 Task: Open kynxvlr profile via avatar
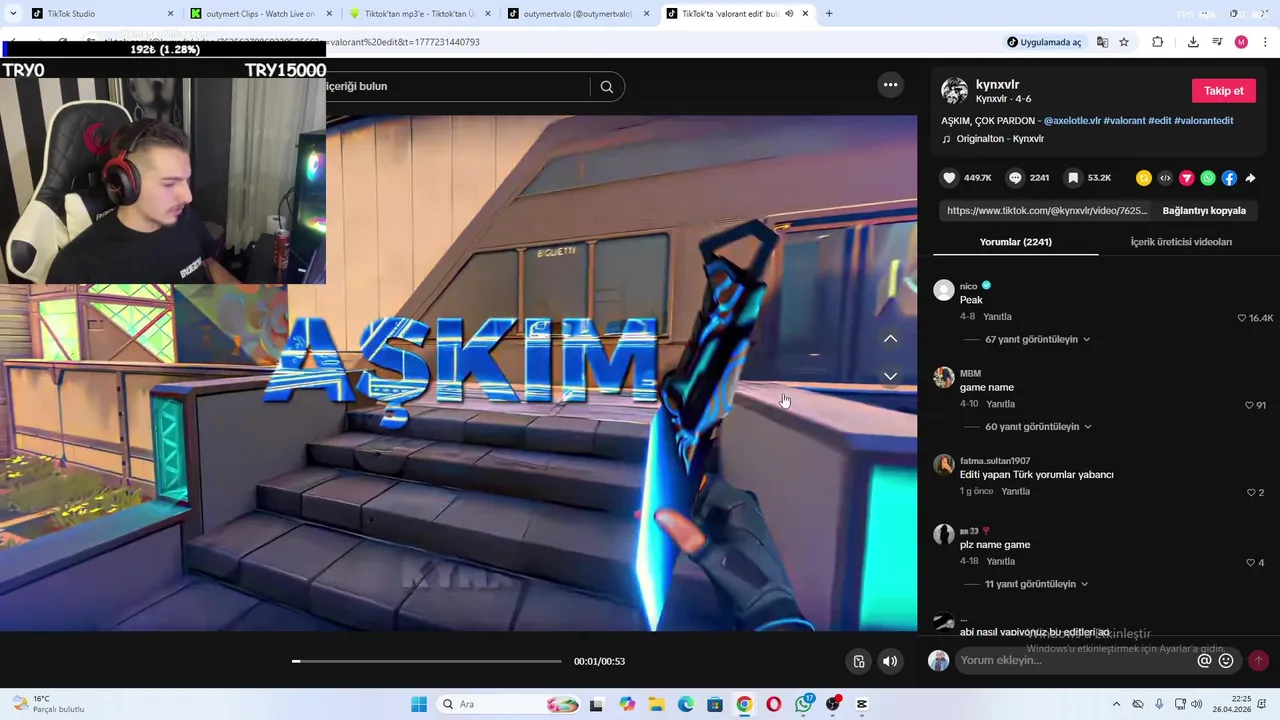click(x=954, y=91)
